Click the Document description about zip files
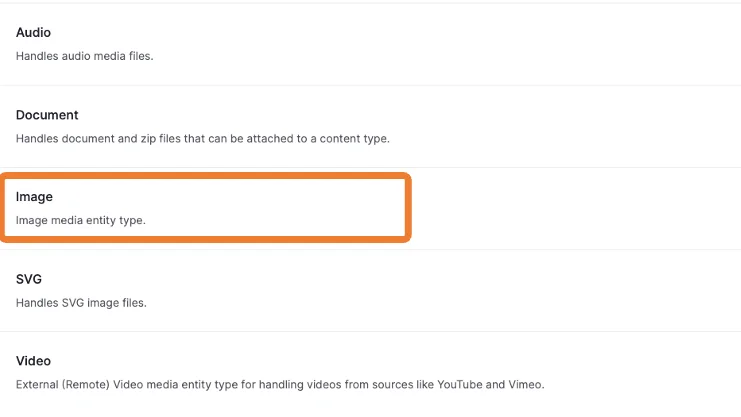 [202, 138]
